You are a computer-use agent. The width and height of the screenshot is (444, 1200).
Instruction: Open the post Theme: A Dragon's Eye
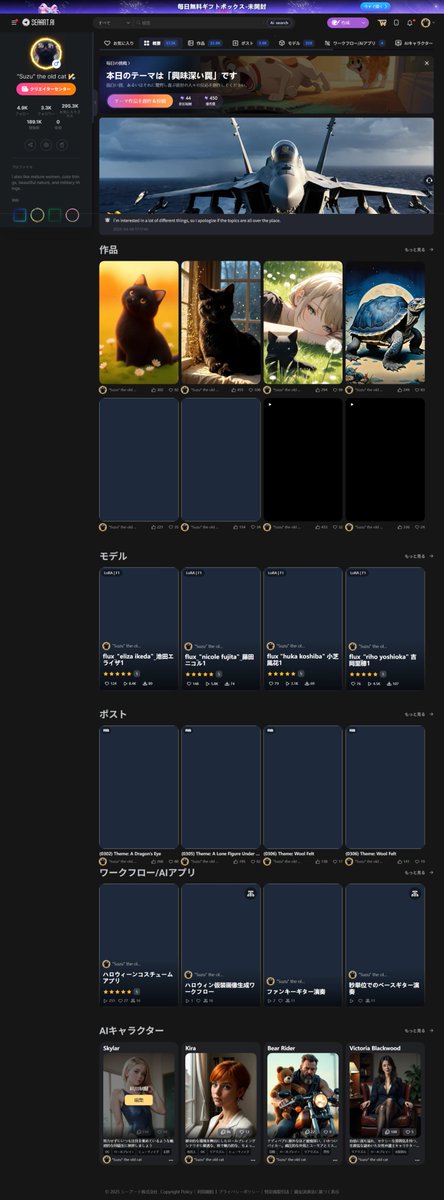coord(139,794)
